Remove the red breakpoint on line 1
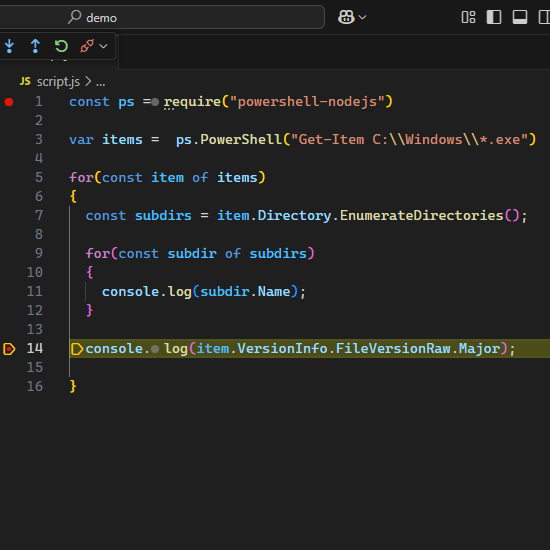This screenshot has height=550, width=550. tap(9, 102)
